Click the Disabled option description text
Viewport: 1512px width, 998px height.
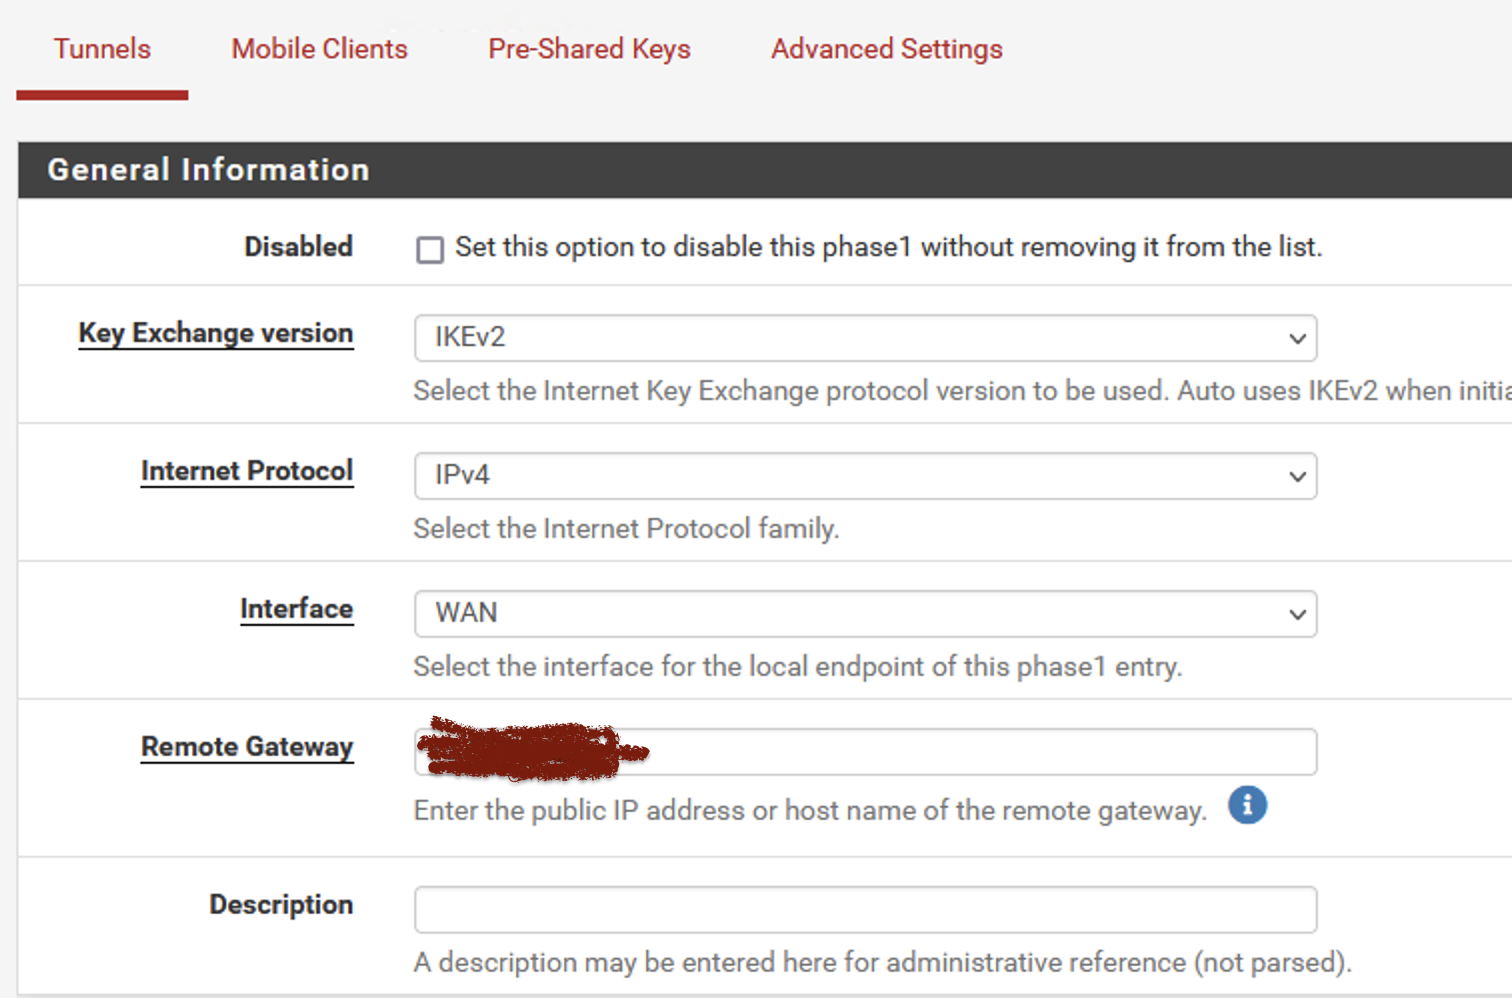point(888,247)
